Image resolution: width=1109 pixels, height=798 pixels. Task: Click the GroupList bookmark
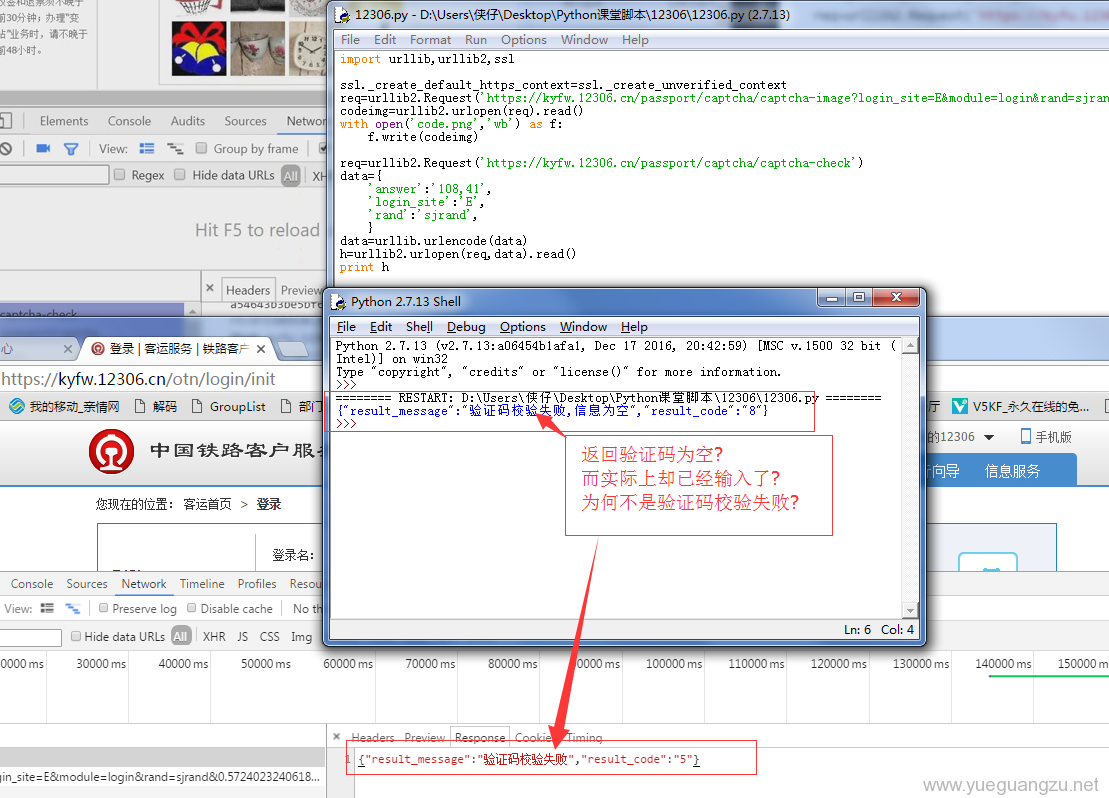click(x=228, y=406)
